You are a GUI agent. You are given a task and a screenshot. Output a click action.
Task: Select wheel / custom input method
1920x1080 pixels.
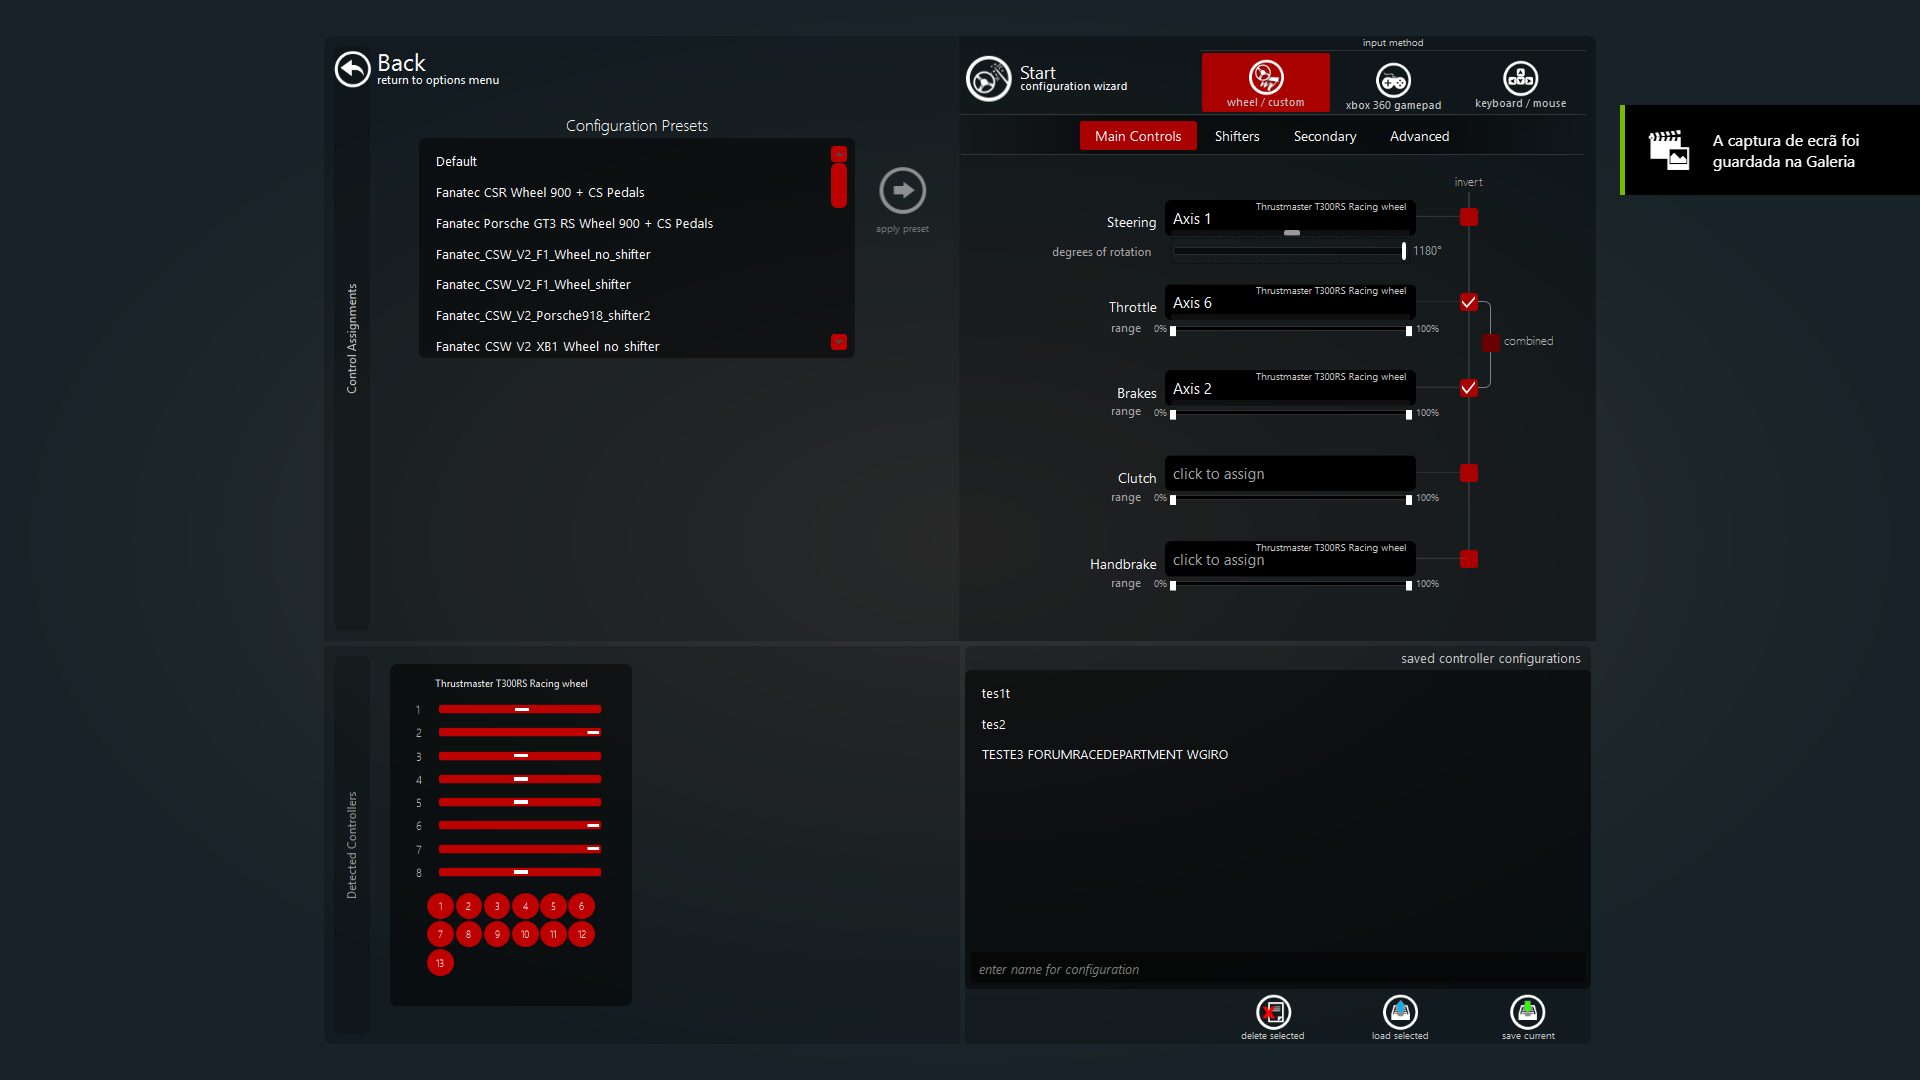tap(1265, 82)
